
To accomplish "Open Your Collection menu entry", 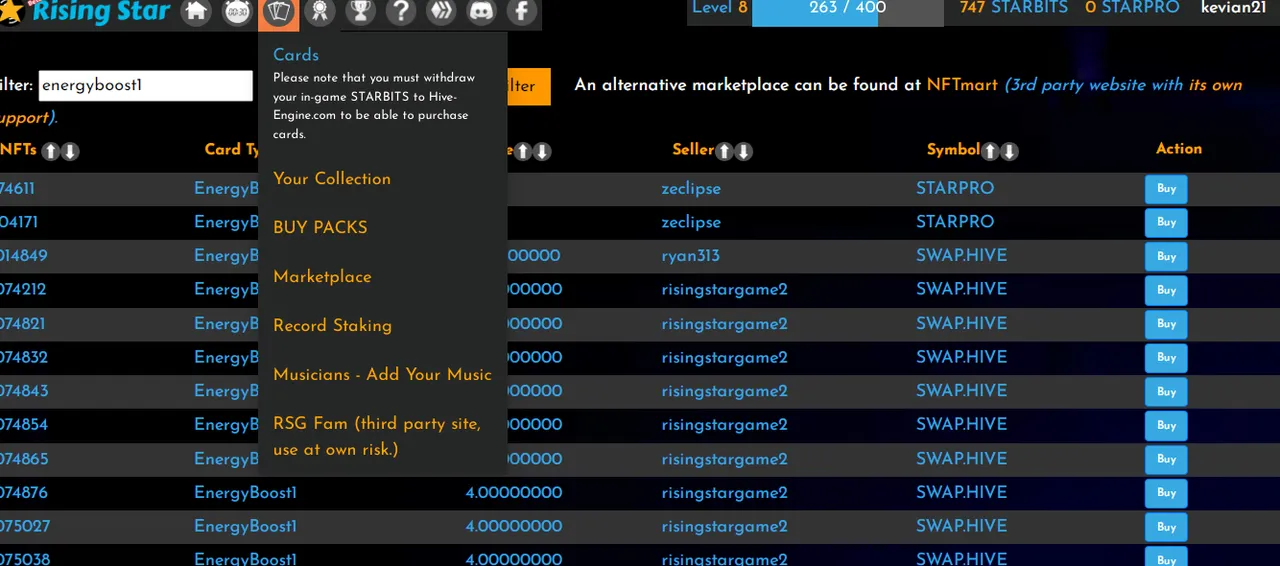I will coord(332,178).
